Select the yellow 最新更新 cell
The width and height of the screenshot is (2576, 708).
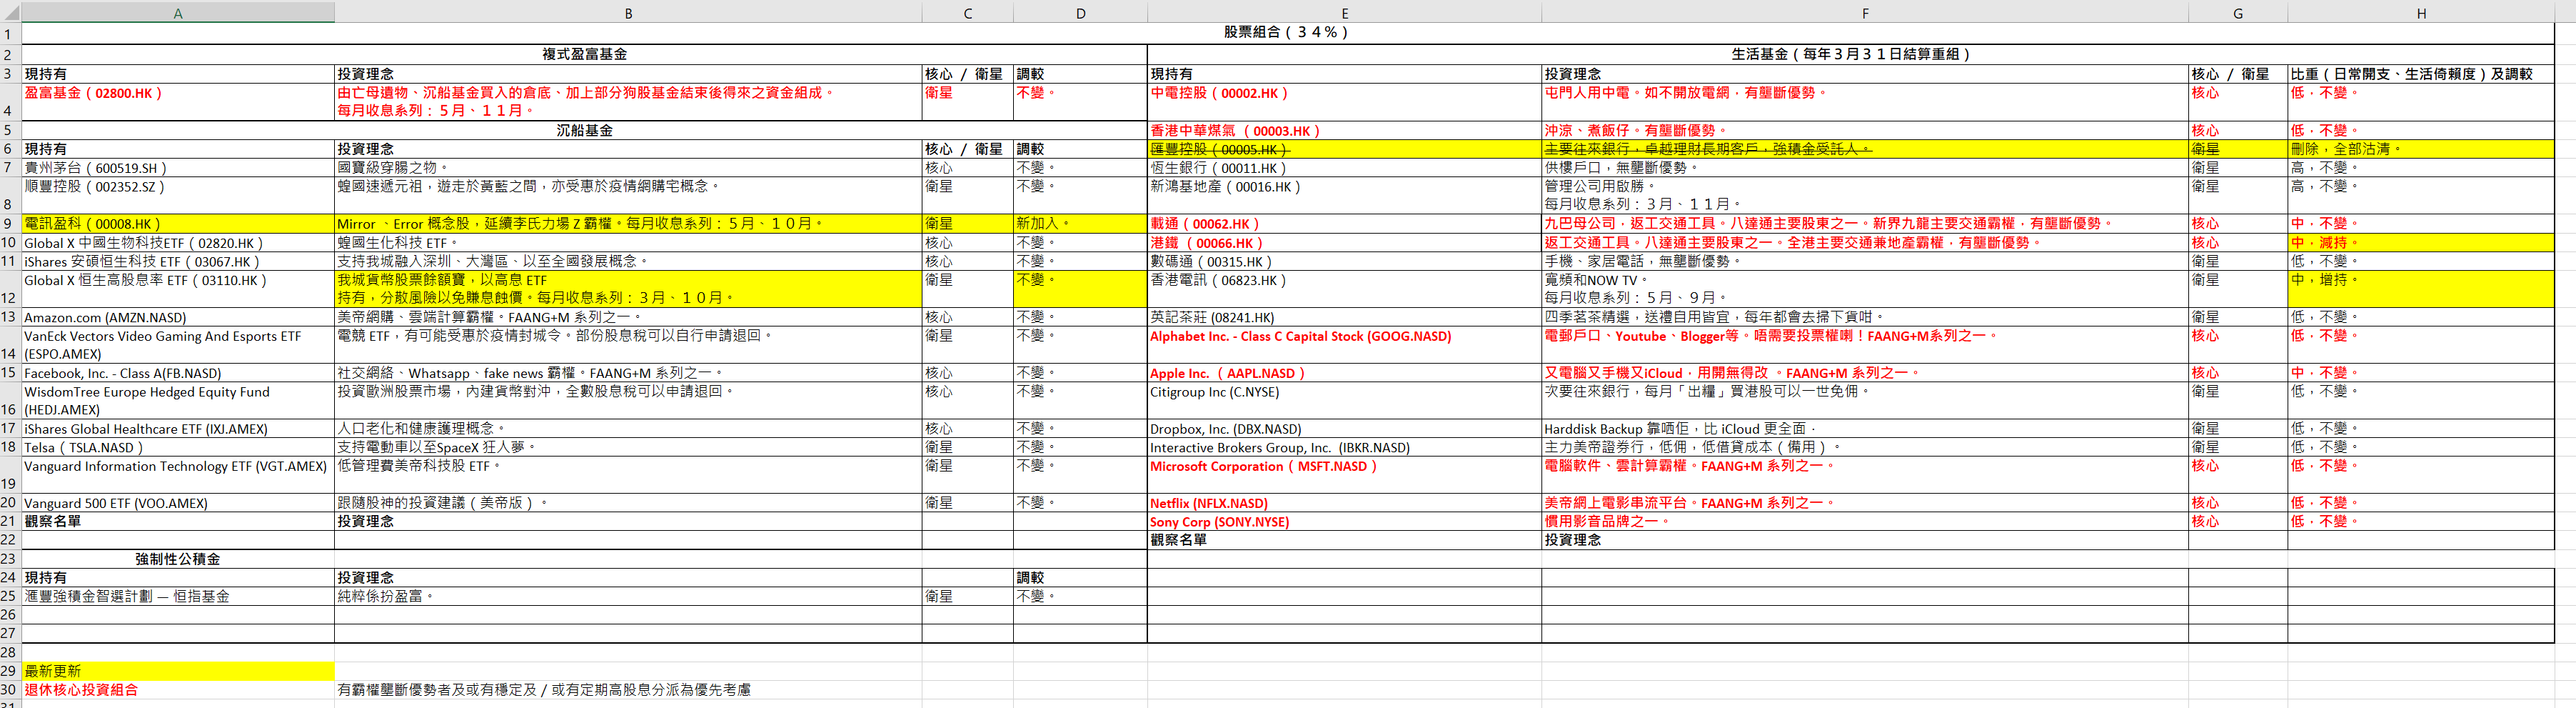point(178,671)
